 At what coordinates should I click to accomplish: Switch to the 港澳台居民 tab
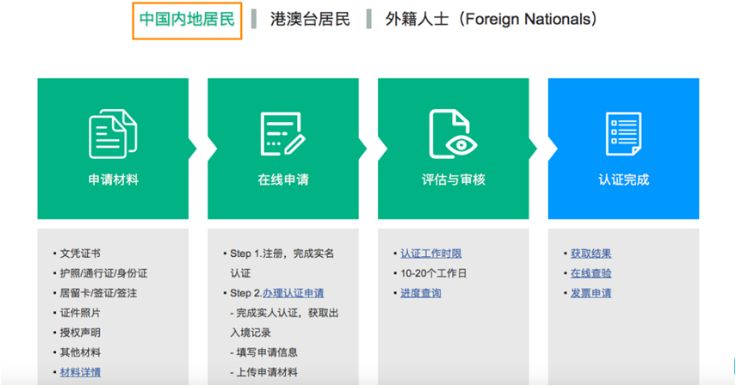click(x=310, y=20)
